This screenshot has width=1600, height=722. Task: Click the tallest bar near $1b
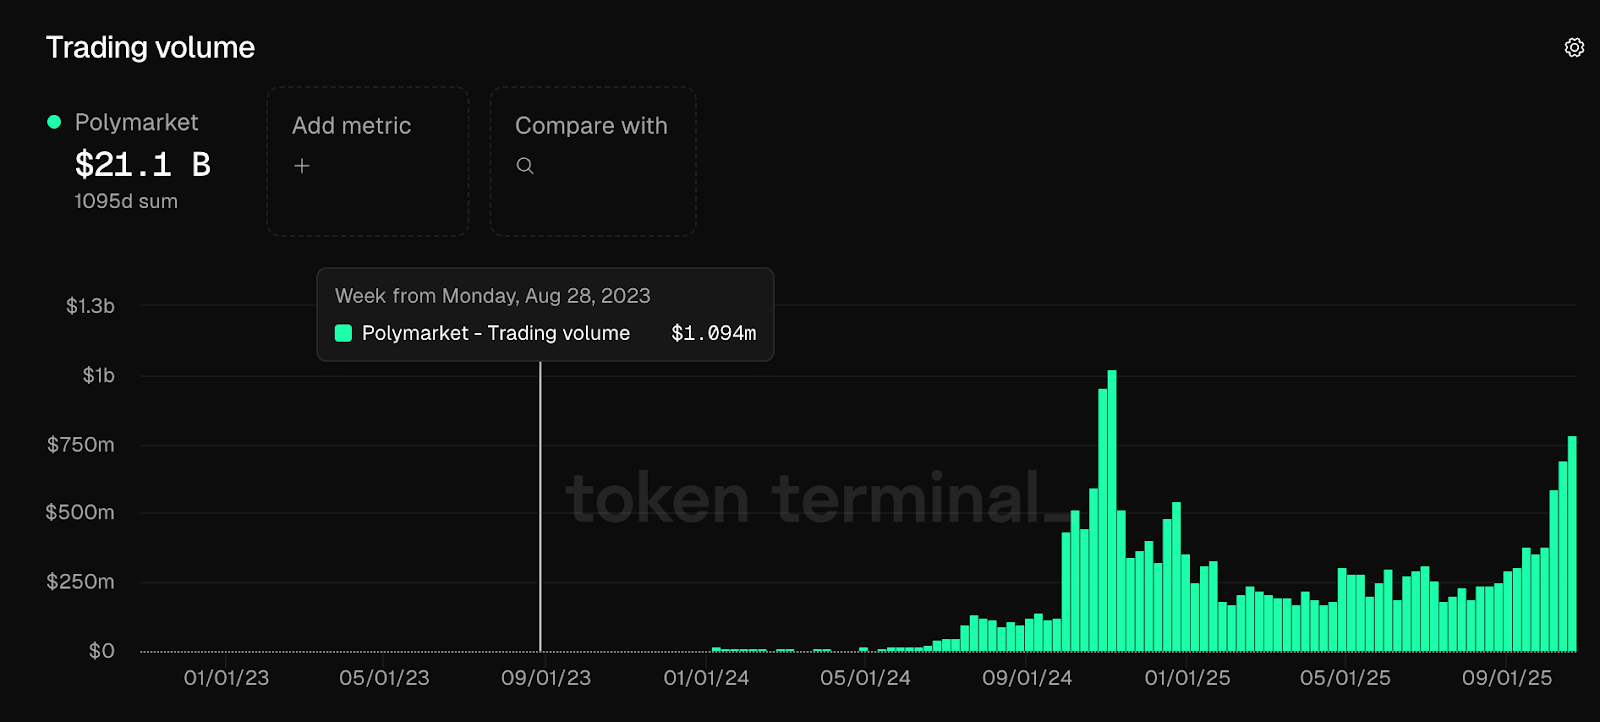[1112, 510]
